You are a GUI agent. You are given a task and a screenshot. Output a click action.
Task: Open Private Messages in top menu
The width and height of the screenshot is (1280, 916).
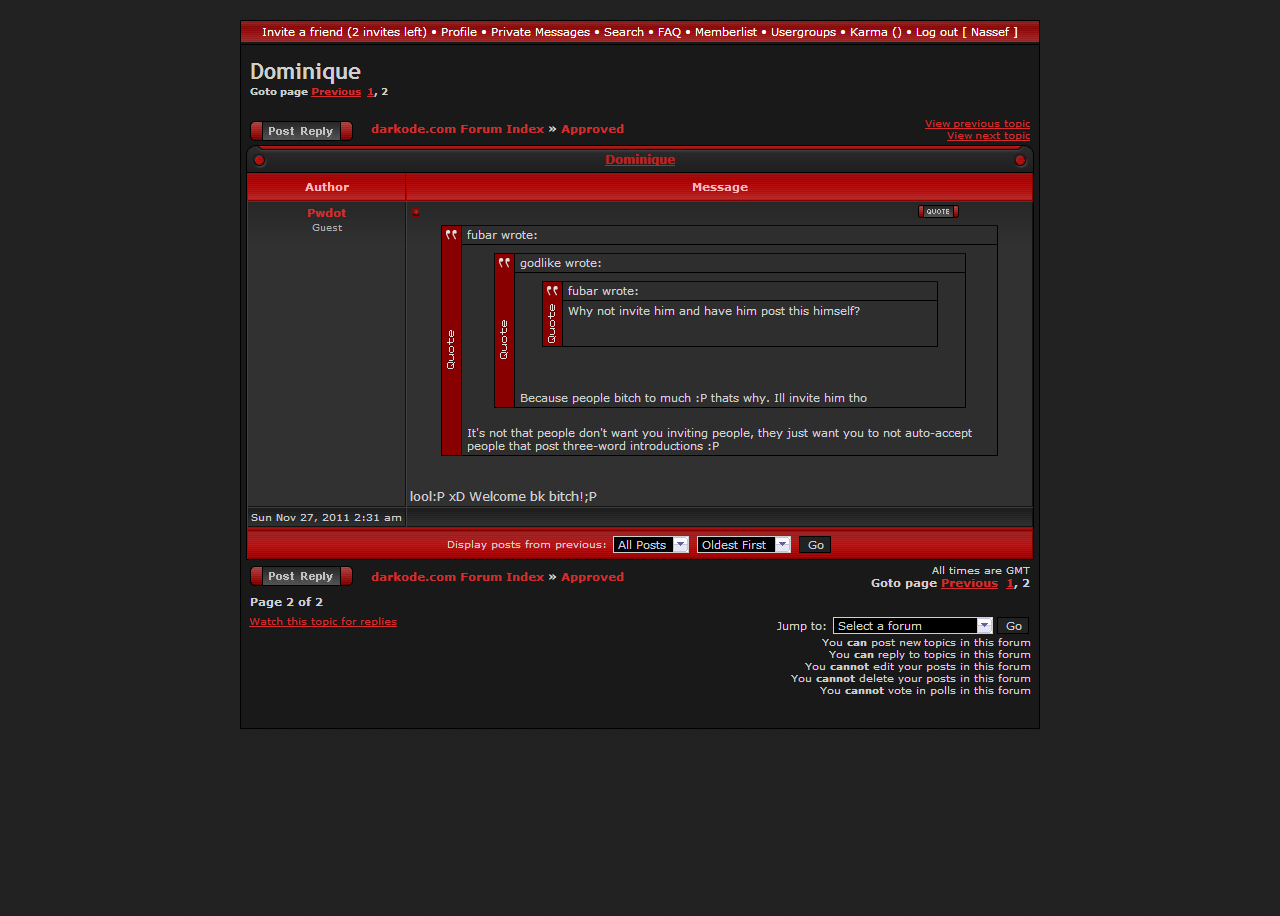pos(540,32)
